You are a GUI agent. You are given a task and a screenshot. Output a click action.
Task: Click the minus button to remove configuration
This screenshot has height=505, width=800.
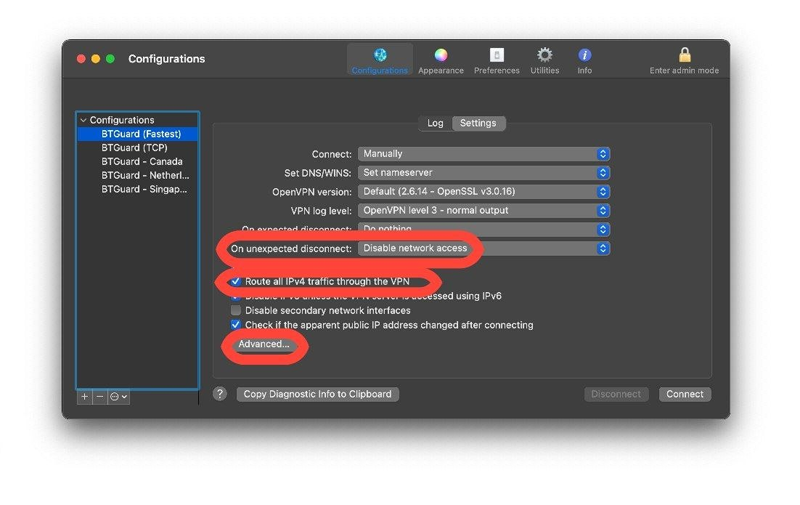99,397
